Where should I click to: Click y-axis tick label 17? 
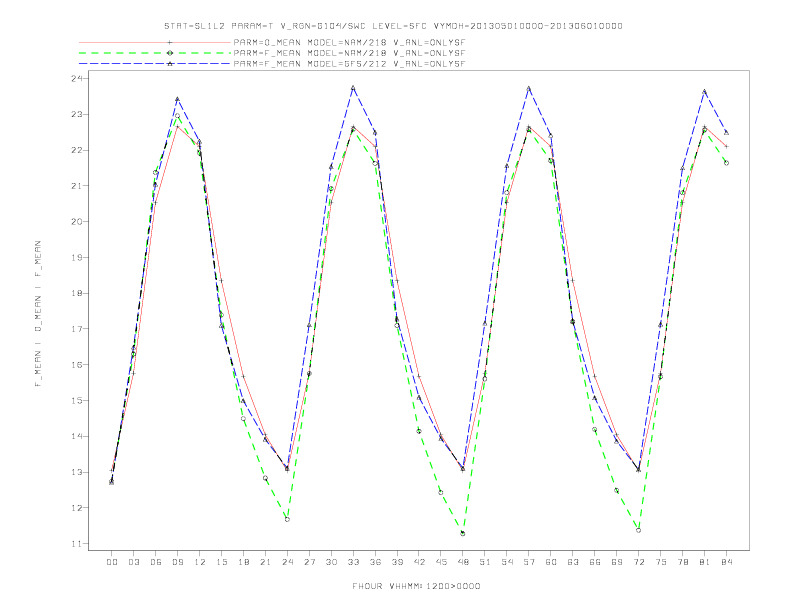(x=76, y=329)
